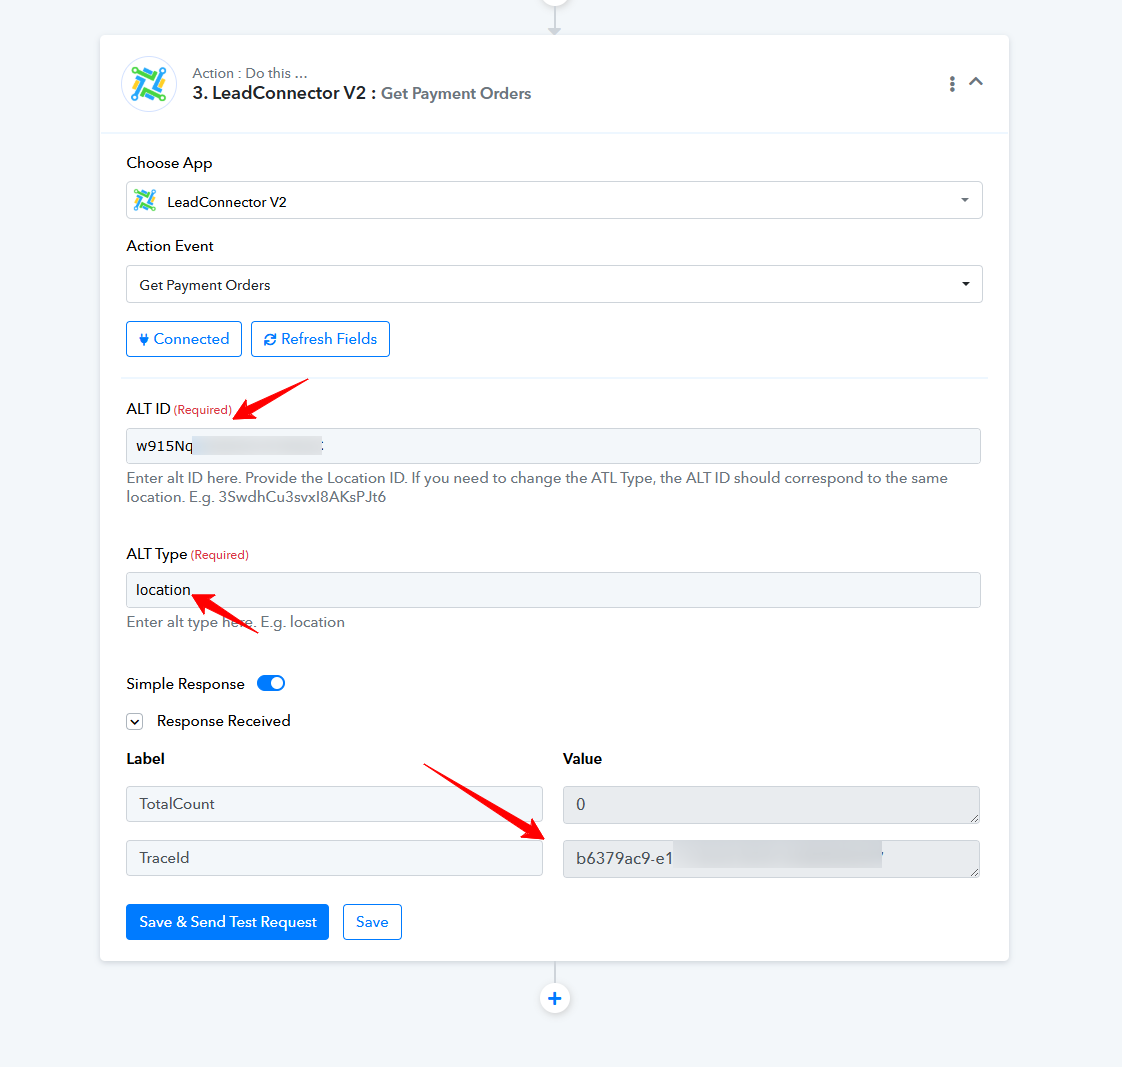
Task: Add a new step with plus button
Action: point(555,998)
